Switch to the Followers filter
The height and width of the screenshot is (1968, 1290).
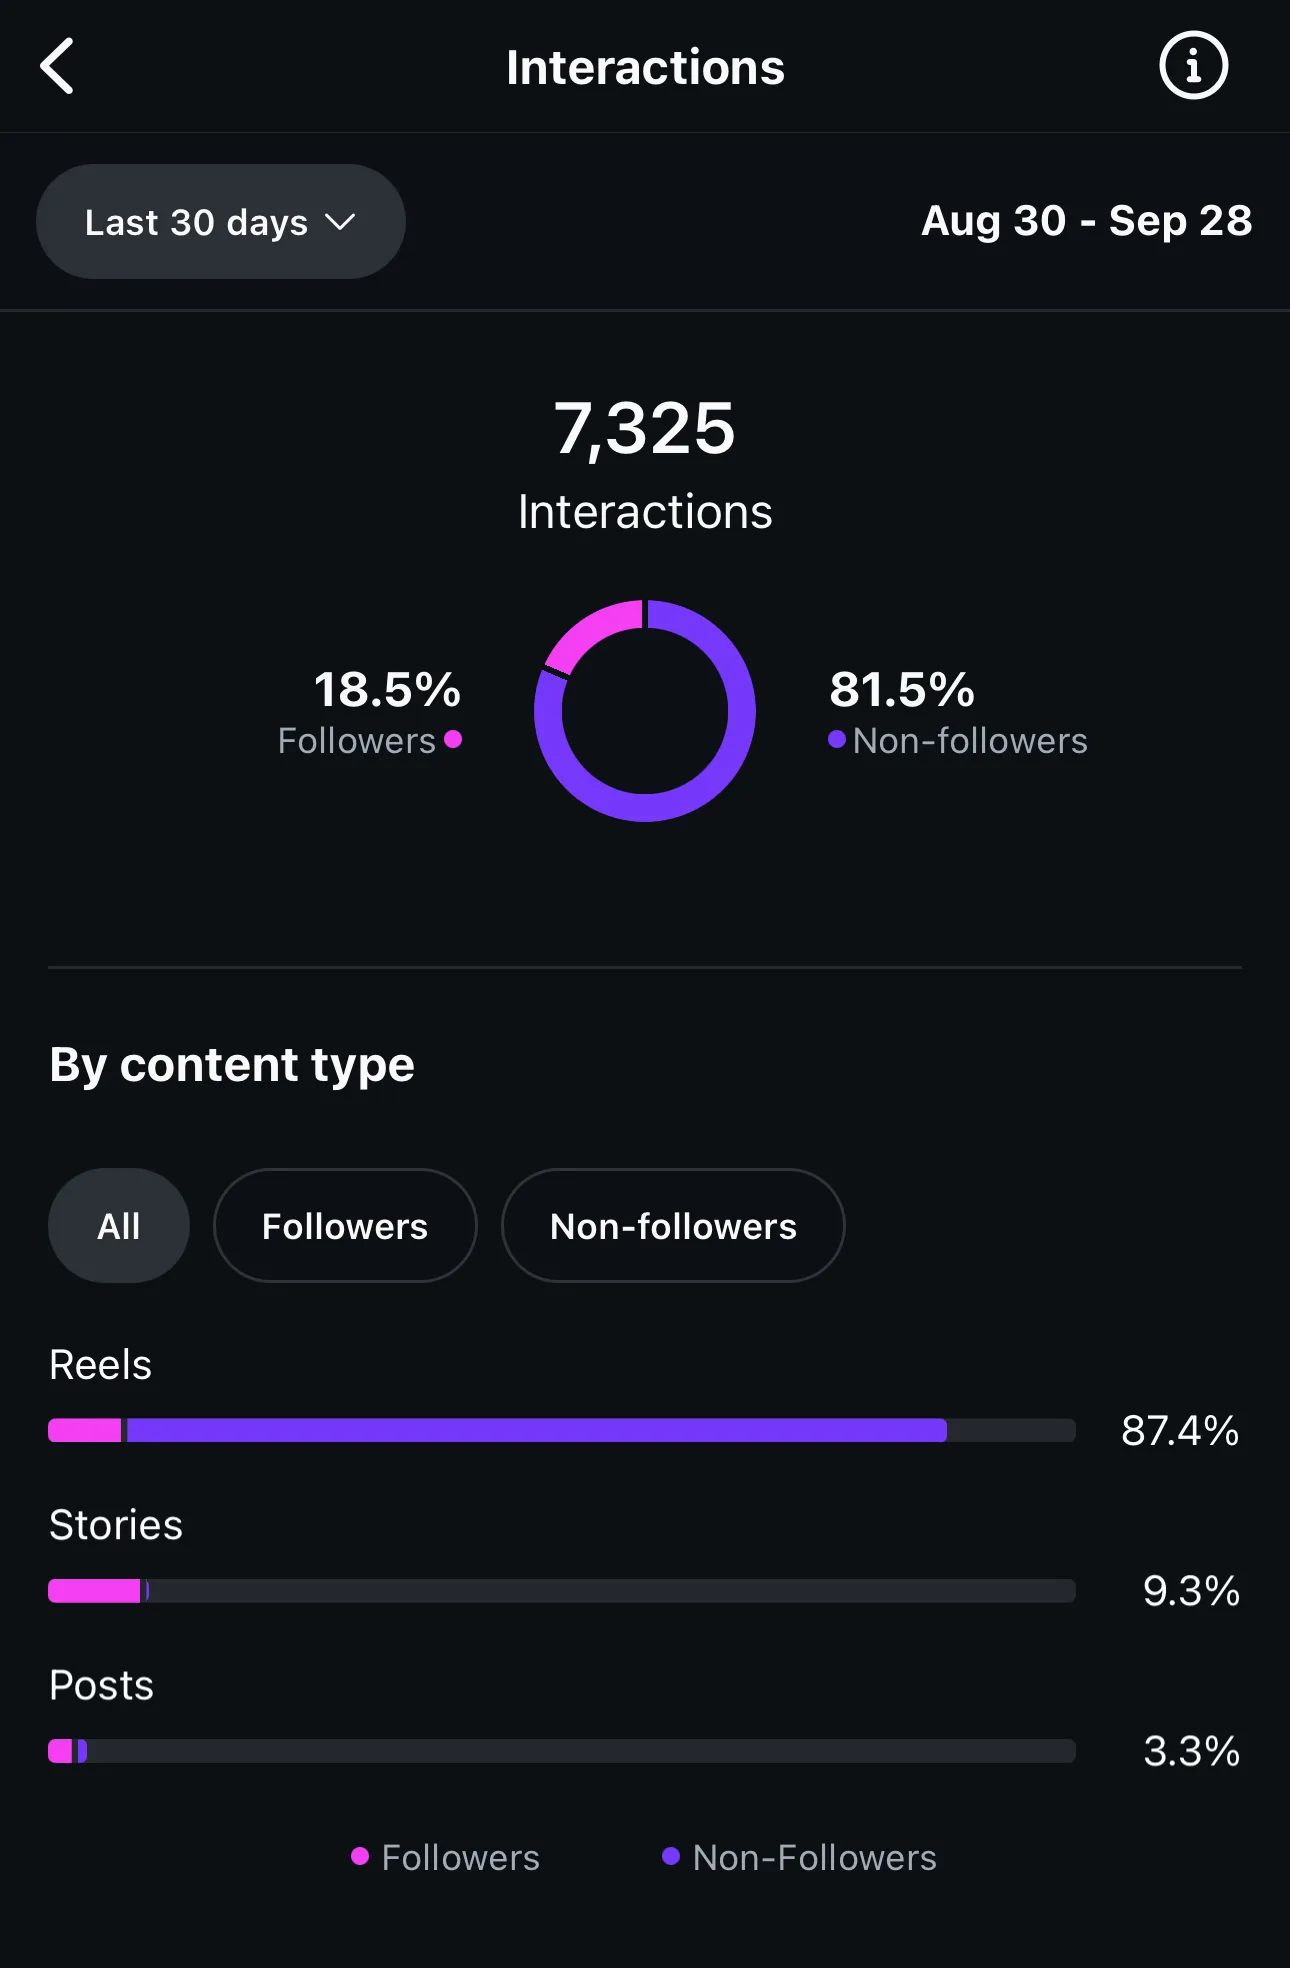click(345, 1225)
